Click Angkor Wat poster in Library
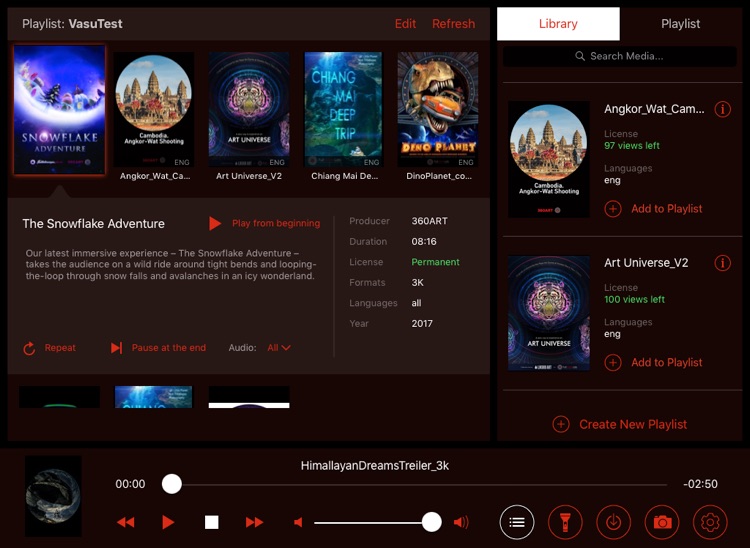 click(549, 159)
